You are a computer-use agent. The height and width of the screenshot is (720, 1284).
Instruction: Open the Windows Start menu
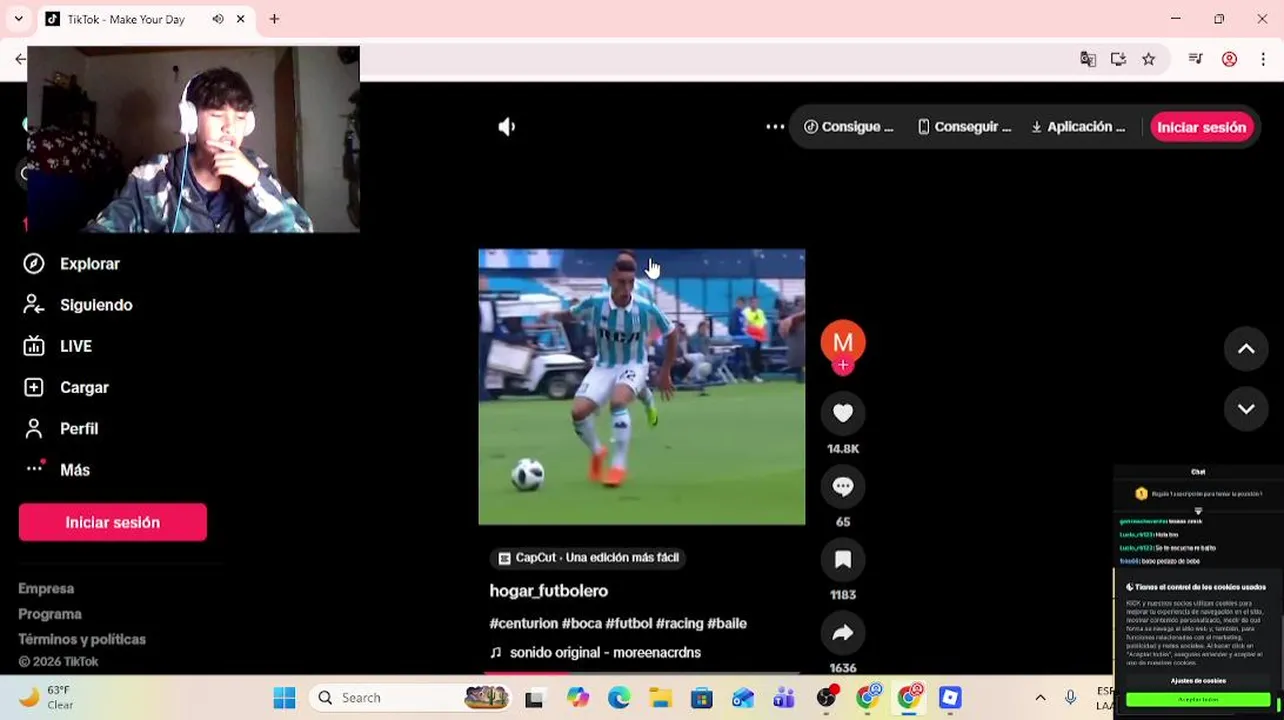coord(284,698)
